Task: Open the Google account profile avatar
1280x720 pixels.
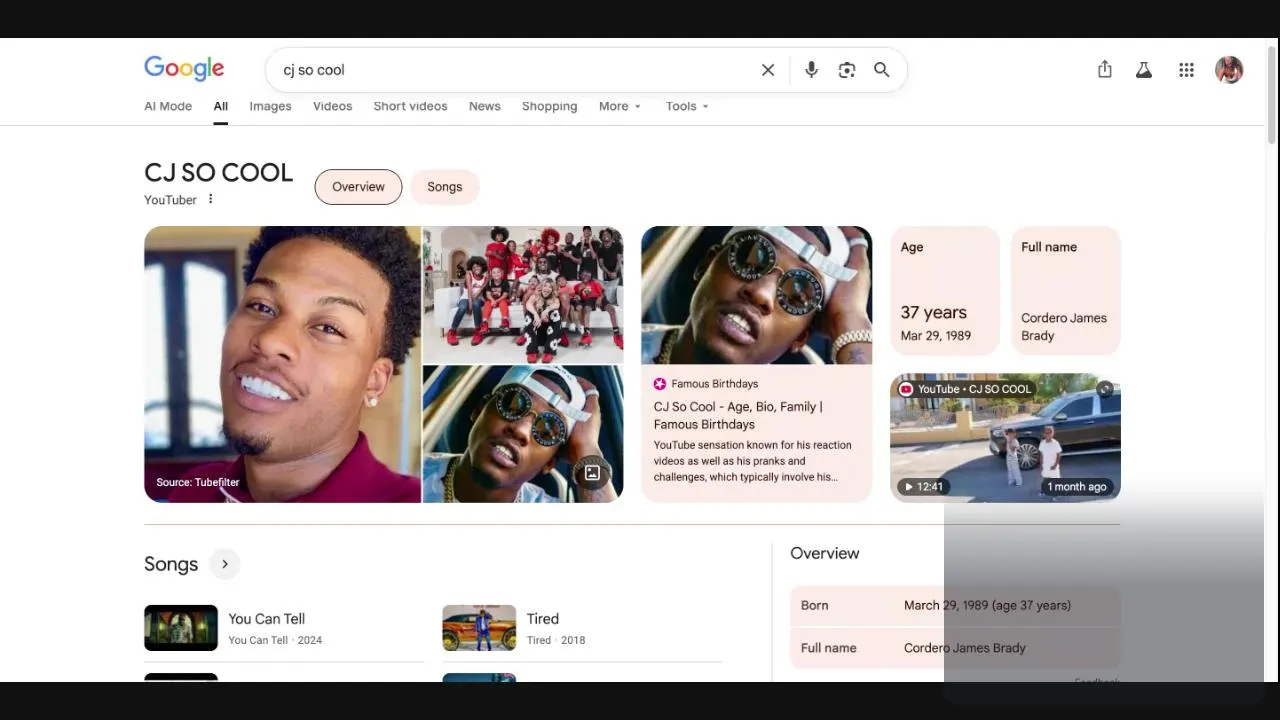Action: click(1229, 70)
